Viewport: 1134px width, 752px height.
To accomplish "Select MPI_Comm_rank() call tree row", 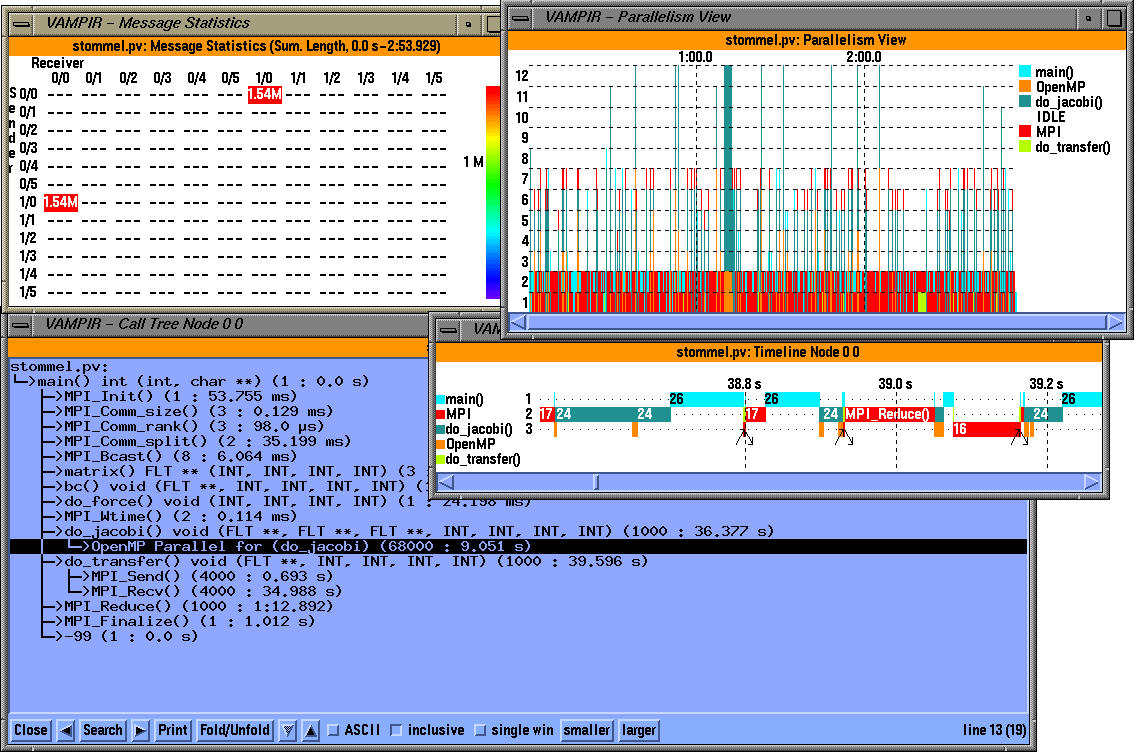I will tap(194, 427).
